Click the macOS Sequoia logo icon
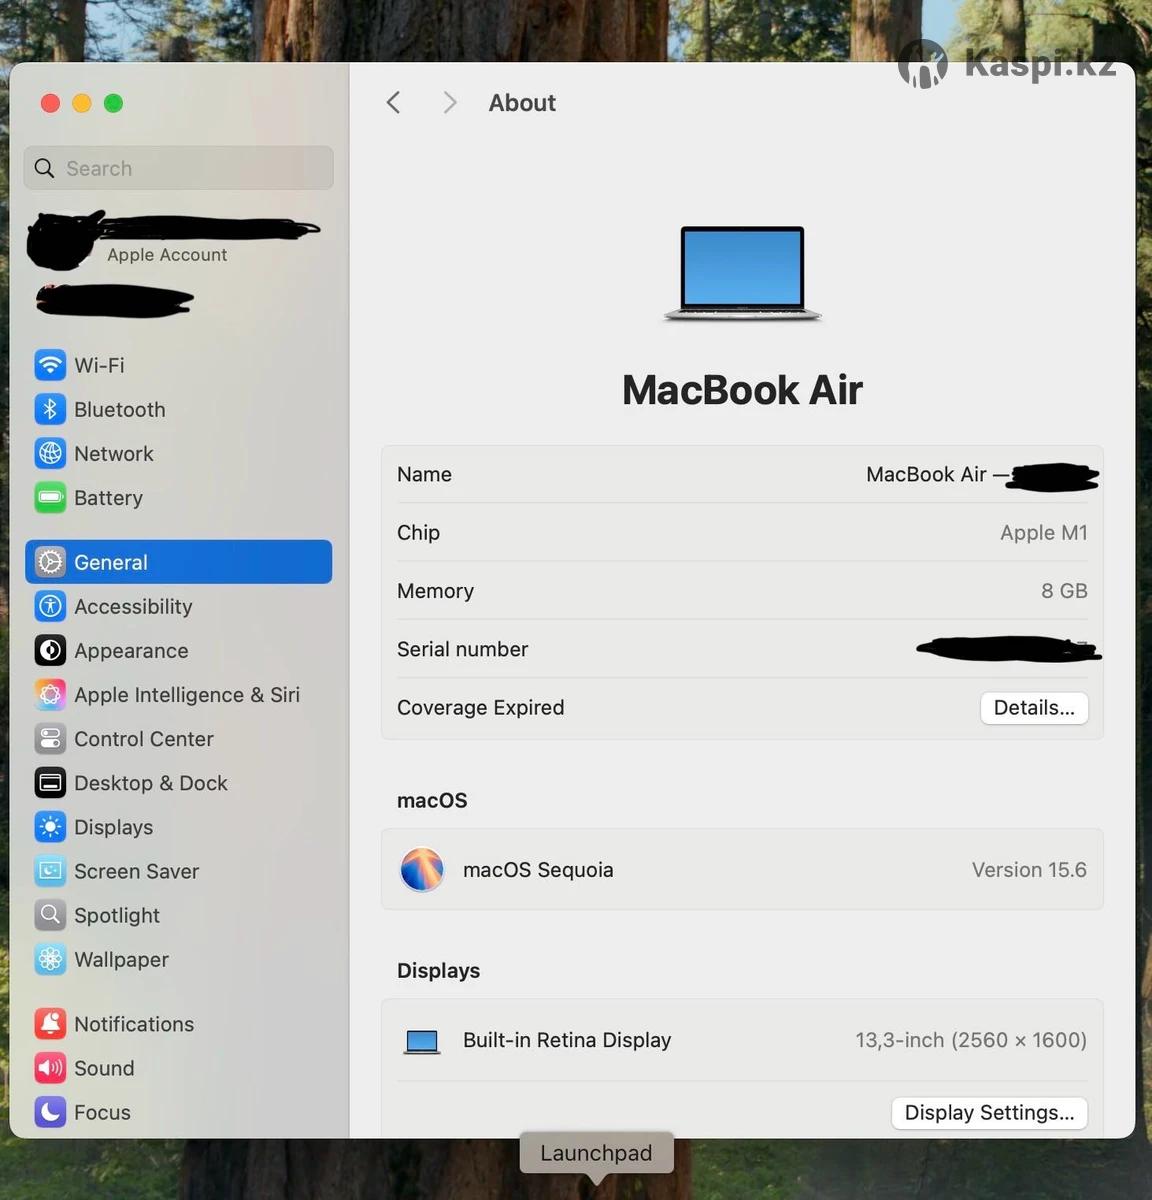The width and height of the screenshot is (1152, 1200). [422, 870]
